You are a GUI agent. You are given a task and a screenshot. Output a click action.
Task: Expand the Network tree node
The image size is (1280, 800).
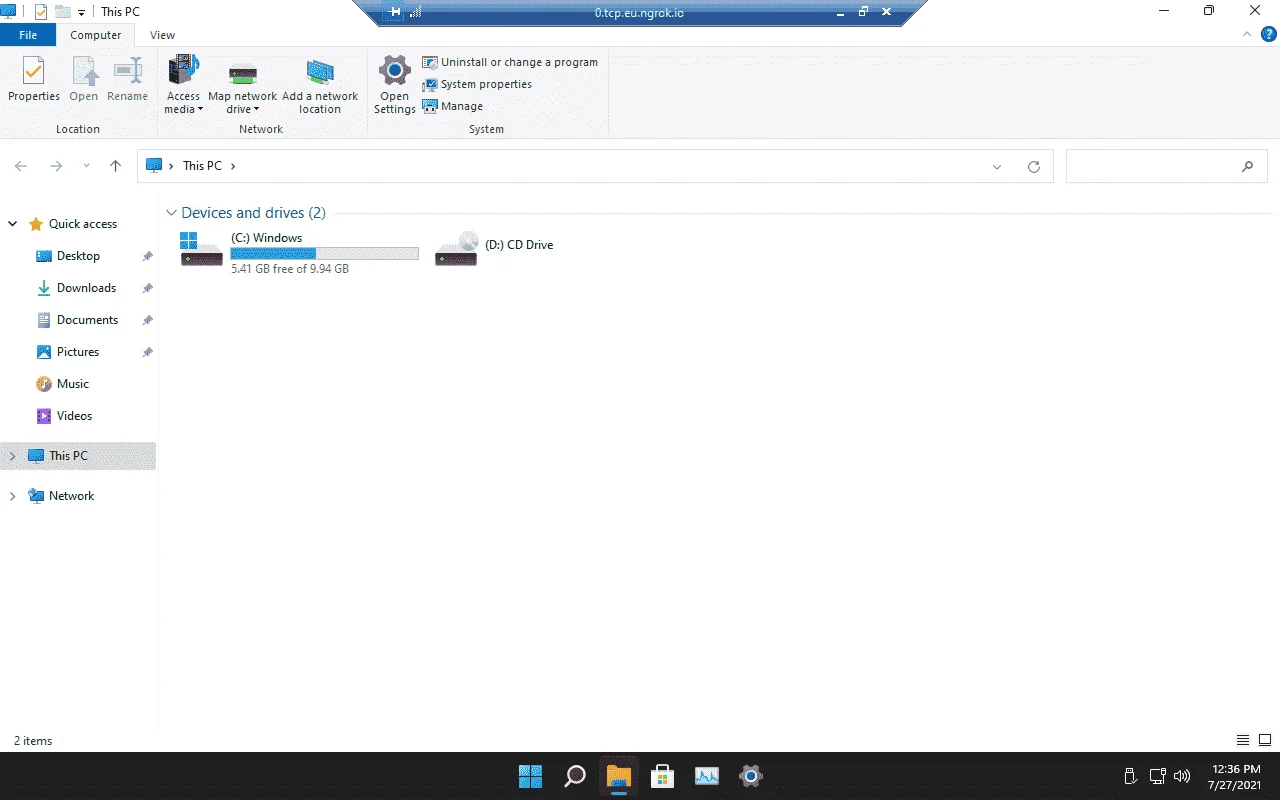tap(12, 496)
